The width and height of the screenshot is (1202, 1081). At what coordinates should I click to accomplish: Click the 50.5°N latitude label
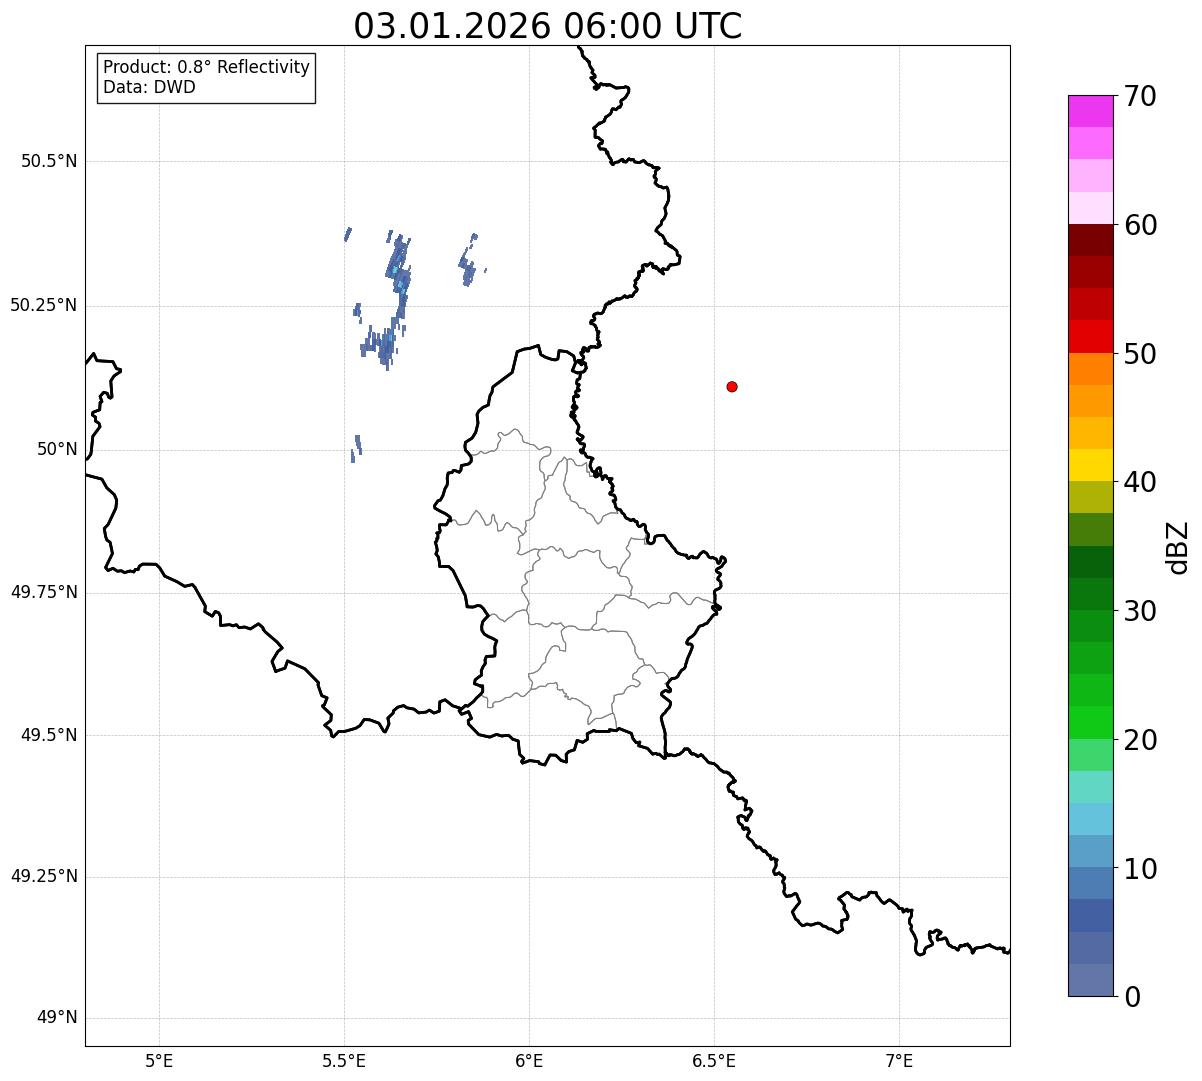[x=49, y=161]
